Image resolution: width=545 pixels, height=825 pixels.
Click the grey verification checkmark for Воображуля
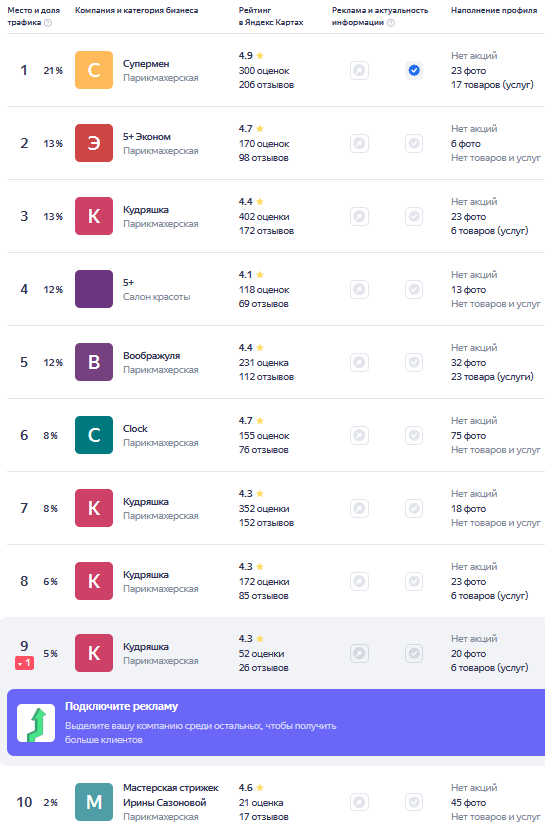[x=414, y=362]
